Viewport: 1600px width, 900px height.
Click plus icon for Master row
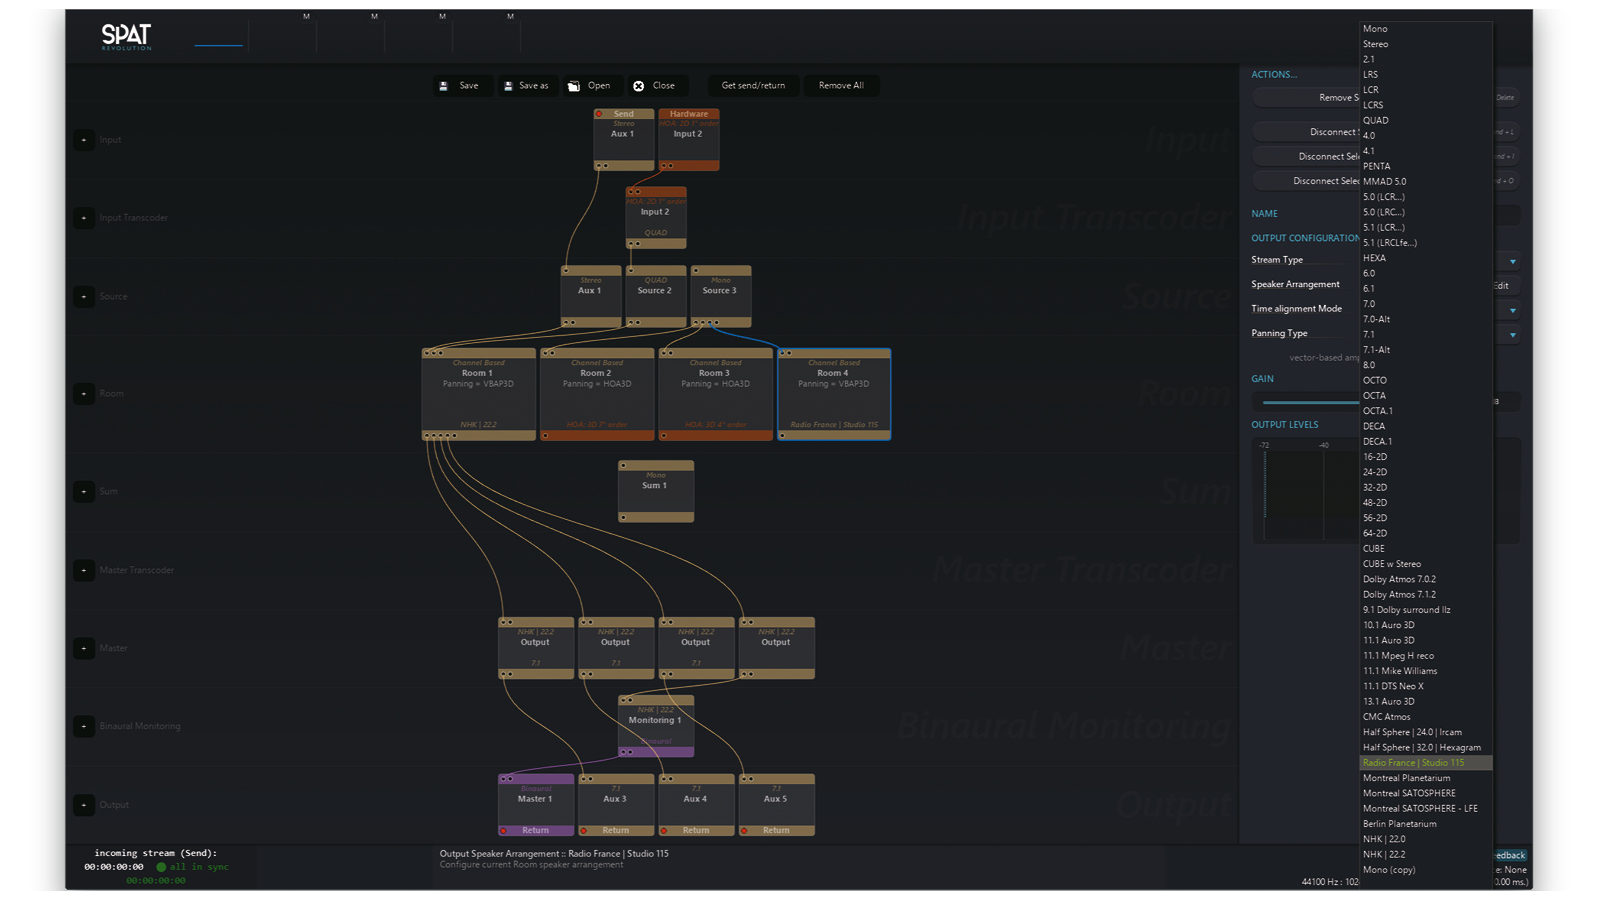pos(84,648)
